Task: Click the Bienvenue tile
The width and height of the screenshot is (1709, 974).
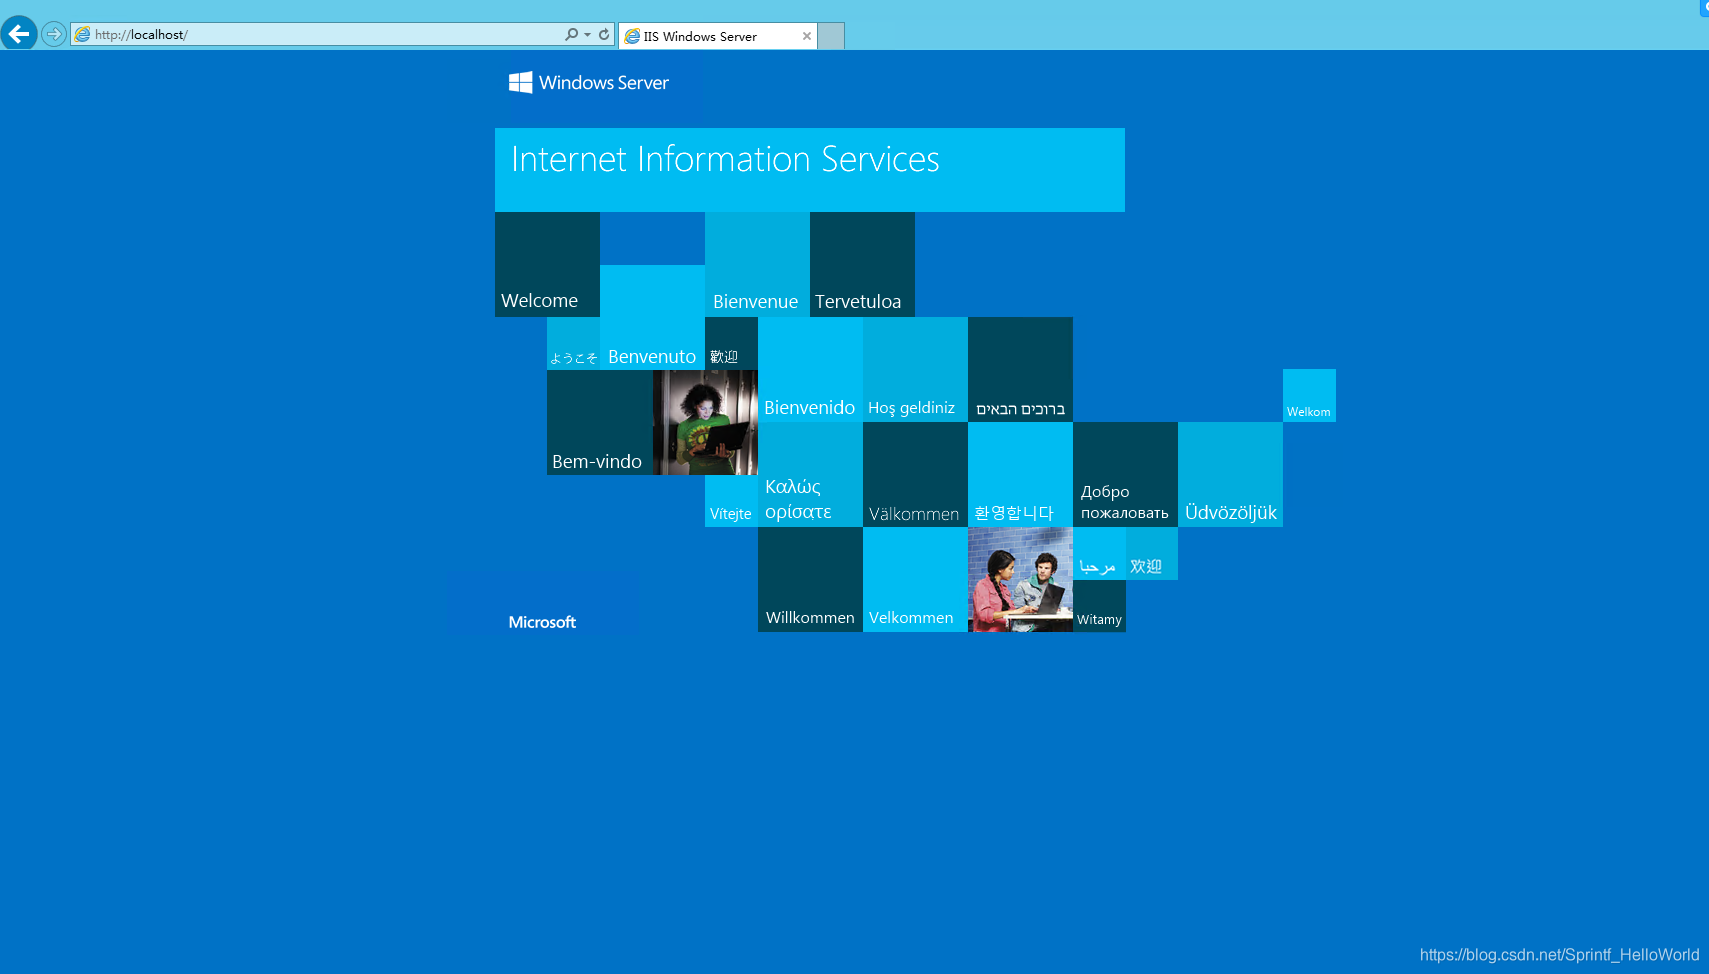Action: [x=757, y=264]
